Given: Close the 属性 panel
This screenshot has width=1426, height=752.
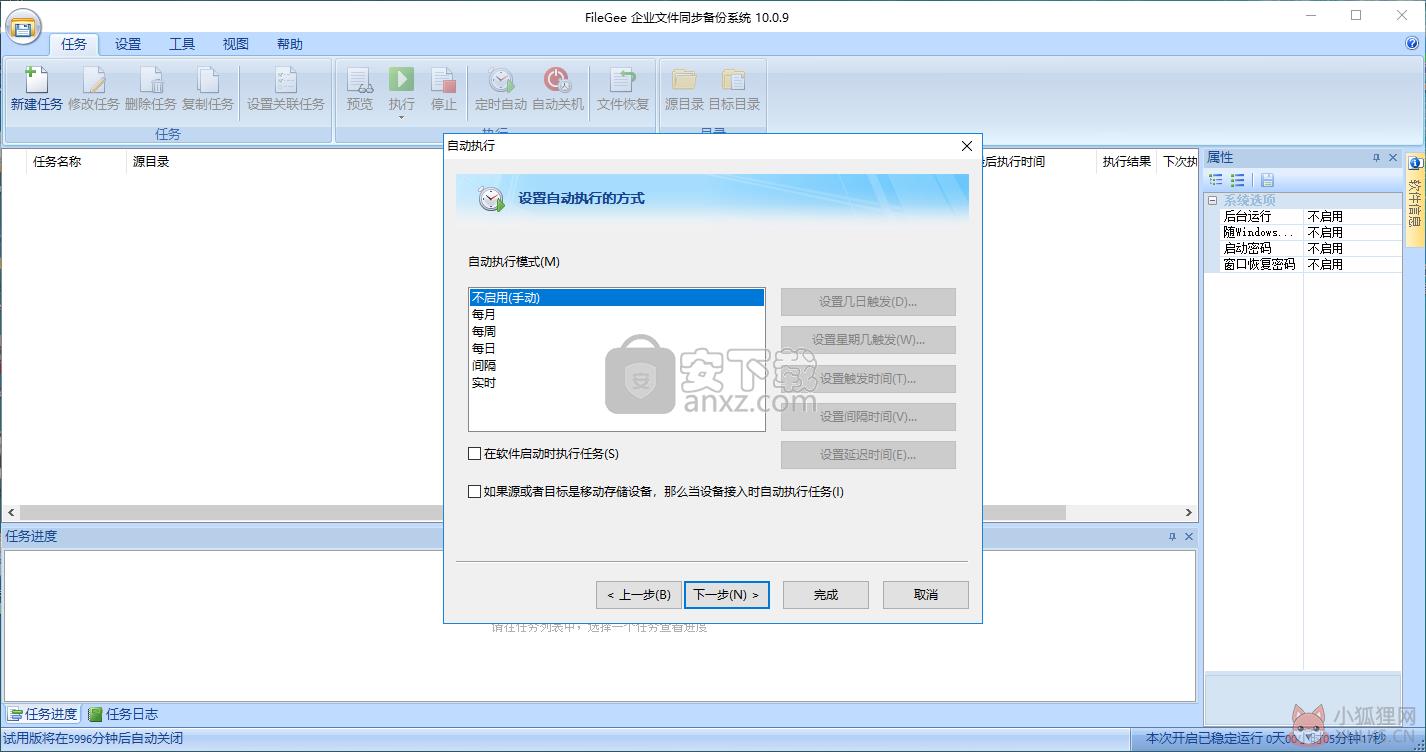Looking at the screenshot, I should pos(1391,158).
